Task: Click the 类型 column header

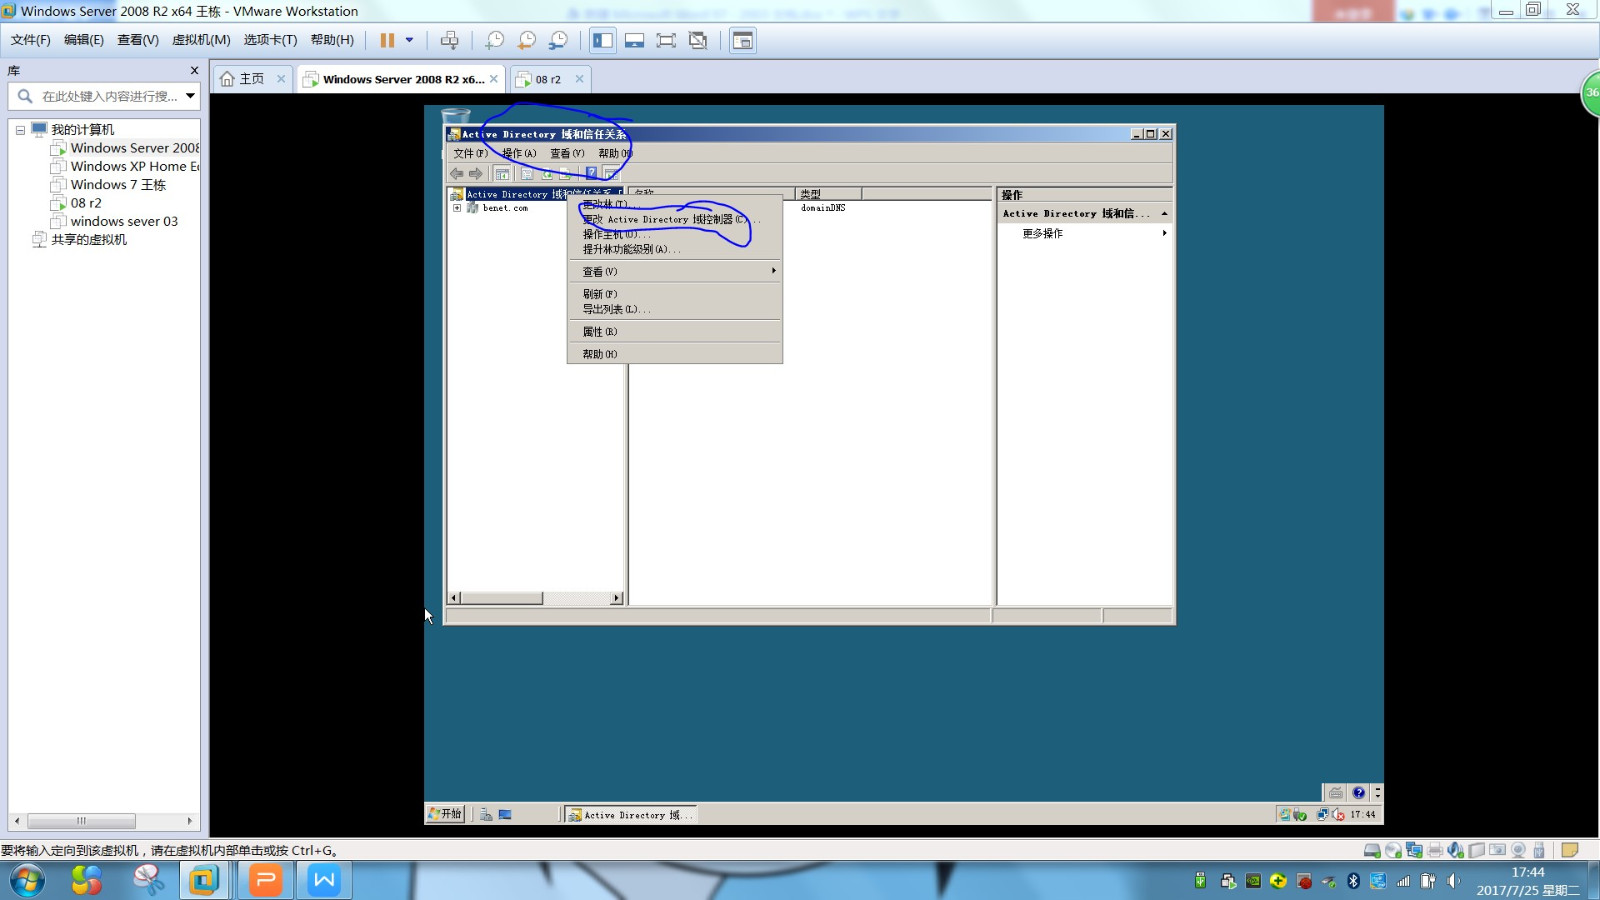Action: click(828, 194)
